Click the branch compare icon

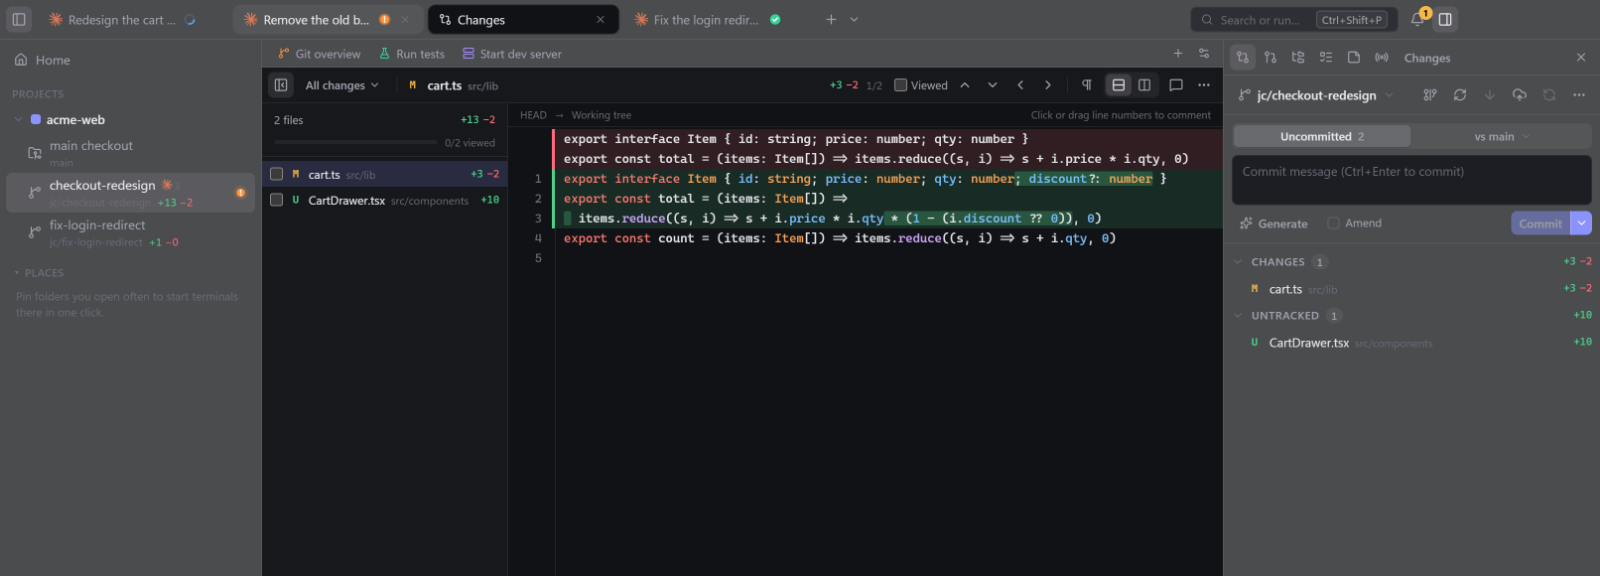[1430, 95]
